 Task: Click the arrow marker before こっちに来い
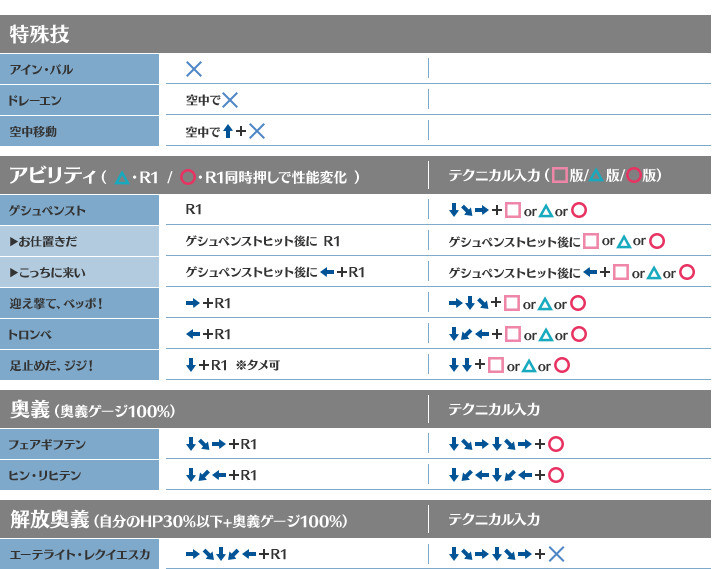(x=13, y=273)
